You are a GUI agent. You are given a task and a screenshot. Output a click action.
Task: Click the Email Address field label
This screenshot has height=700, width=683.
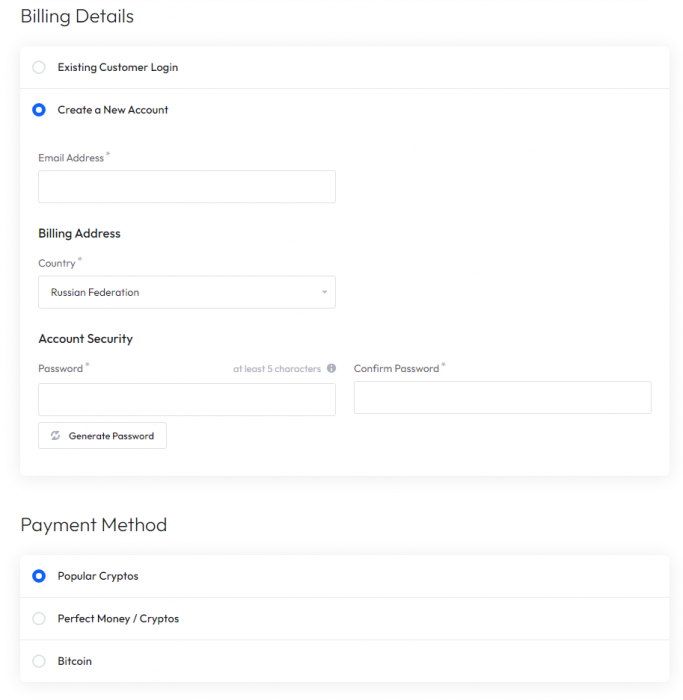(71, 158)
